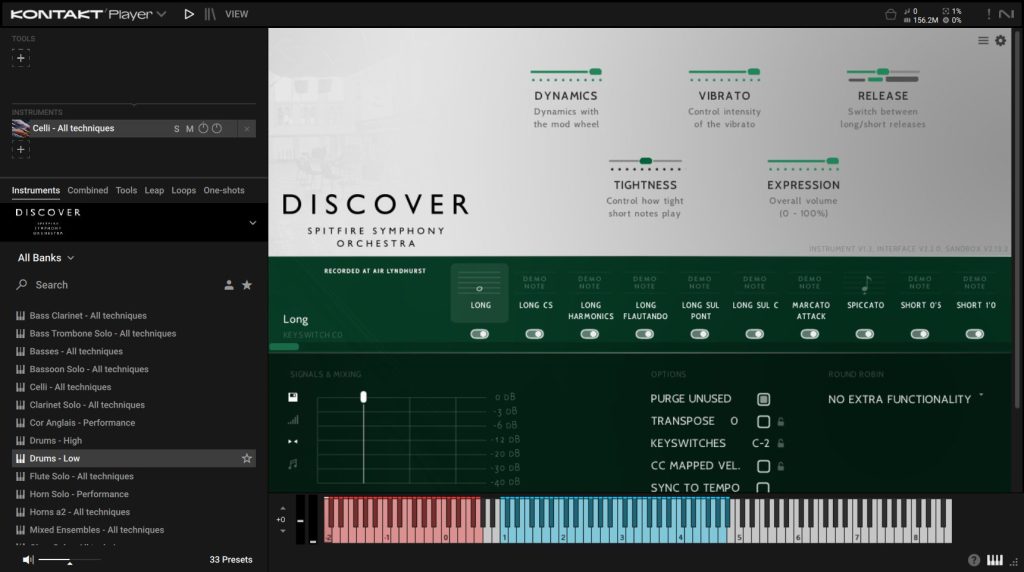
Task: Open the VIEW menu
Action: (x=236, y=14)
